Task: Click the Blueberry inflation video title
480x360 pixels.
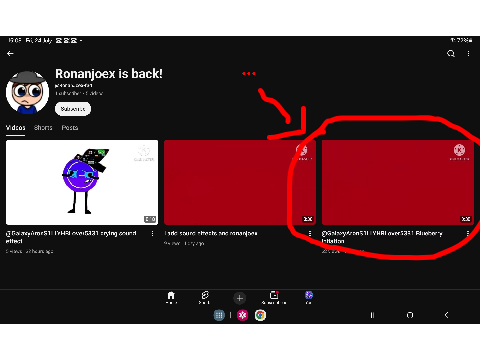Action: 382,237
